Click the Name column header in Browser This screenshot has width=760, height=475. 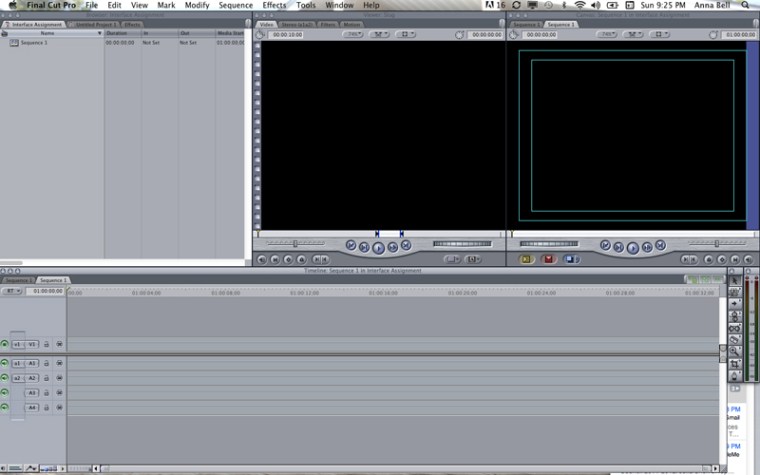pyautogui.click(x=47, y=33)
